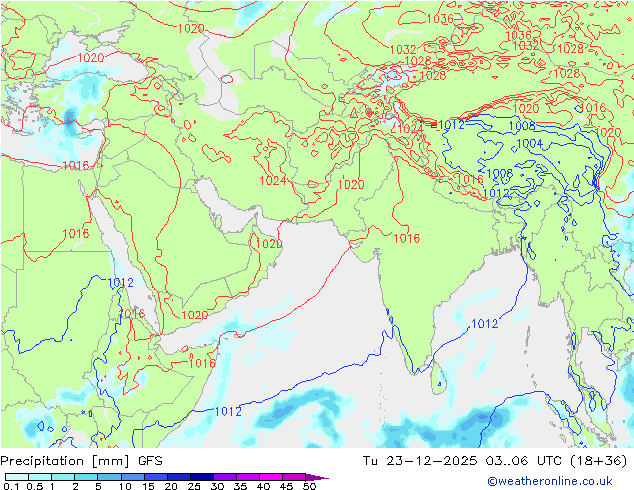Click the 25–30 mm navy legend swatch
Image resolution: width=634 pixels, height=490 pixels.
[201, 477]
